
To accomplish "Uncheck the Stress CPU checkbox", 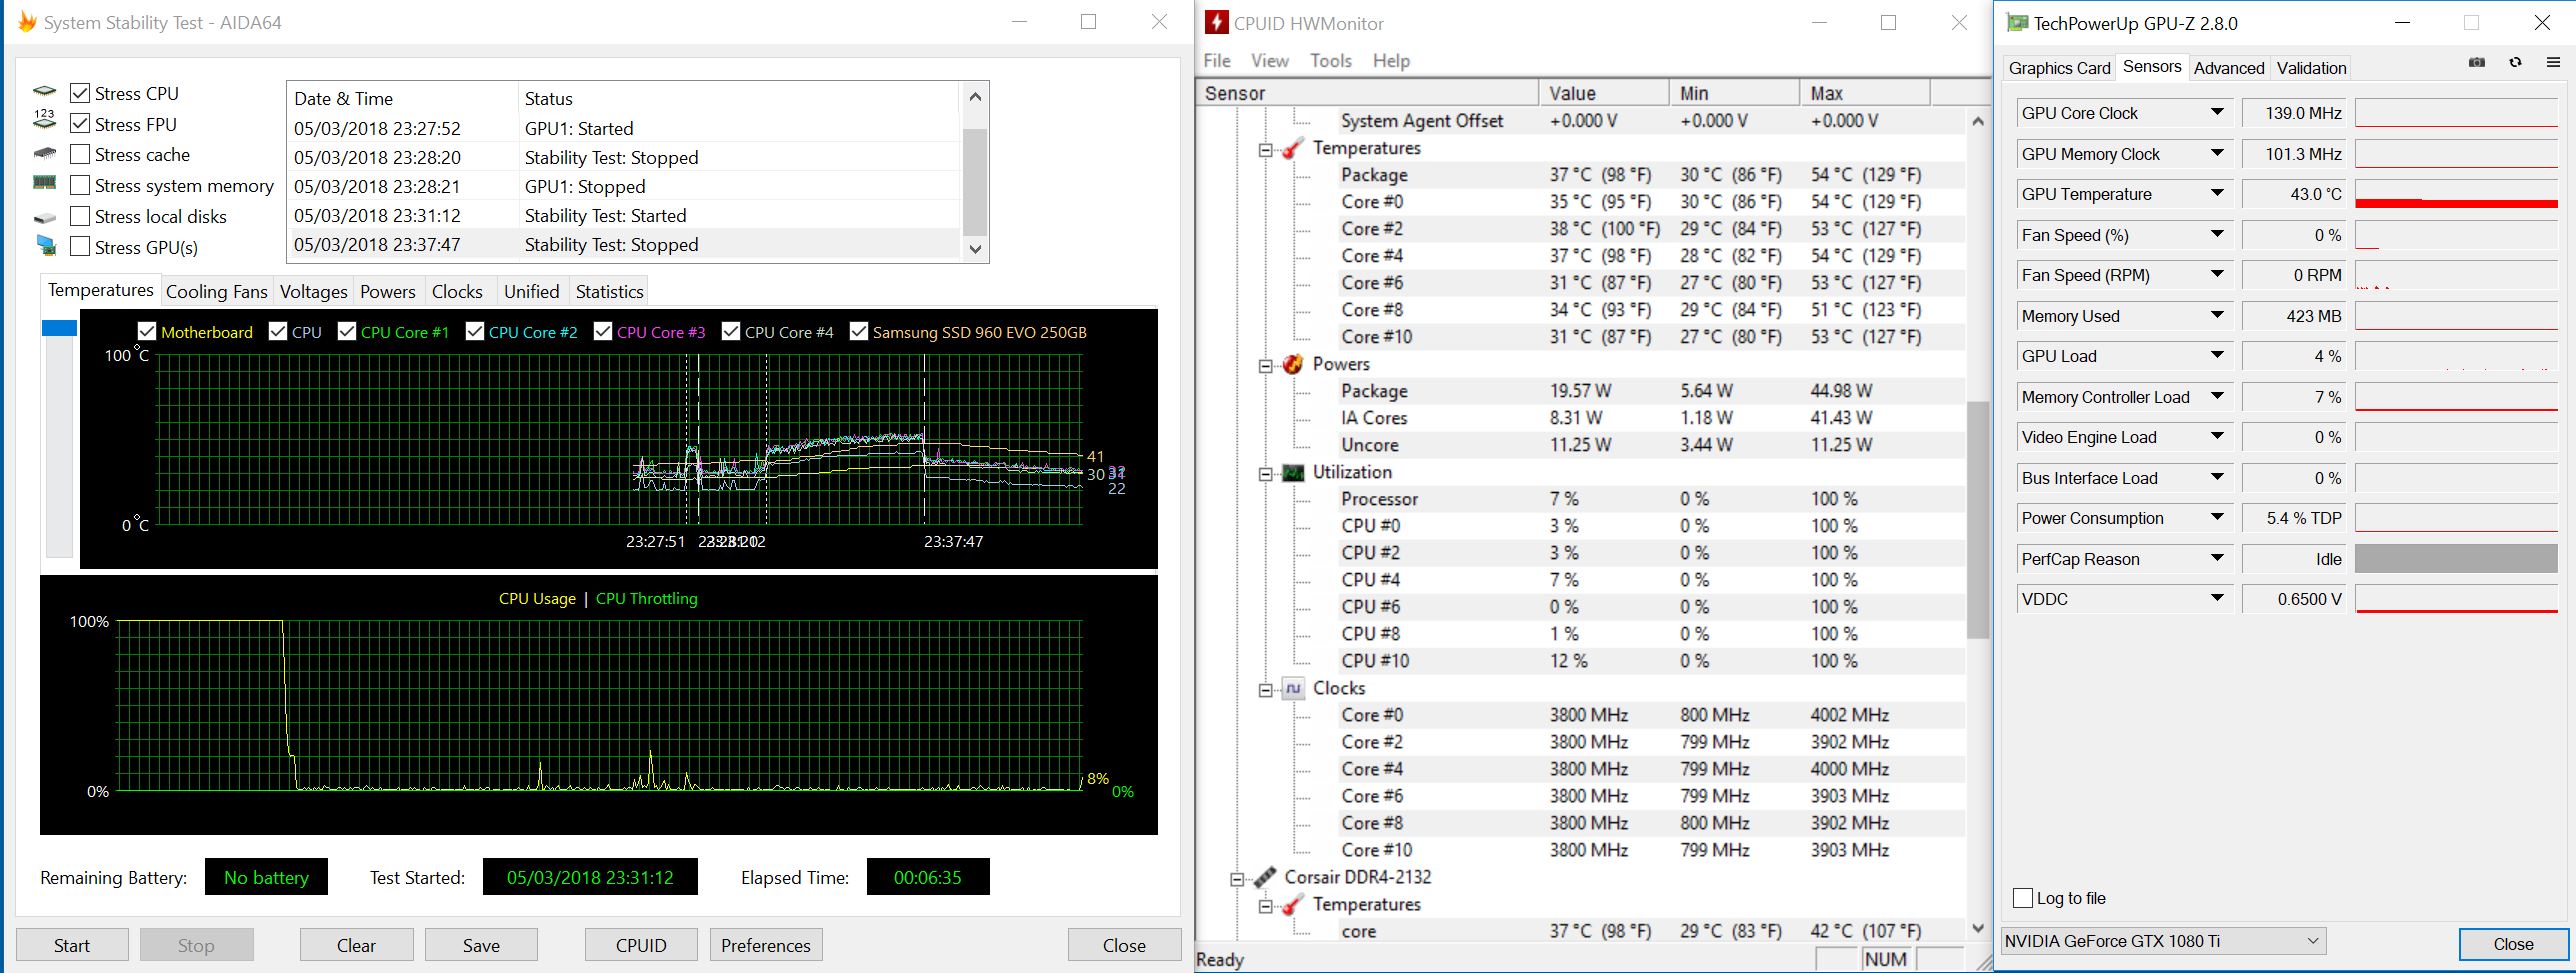I will [80, 93].
